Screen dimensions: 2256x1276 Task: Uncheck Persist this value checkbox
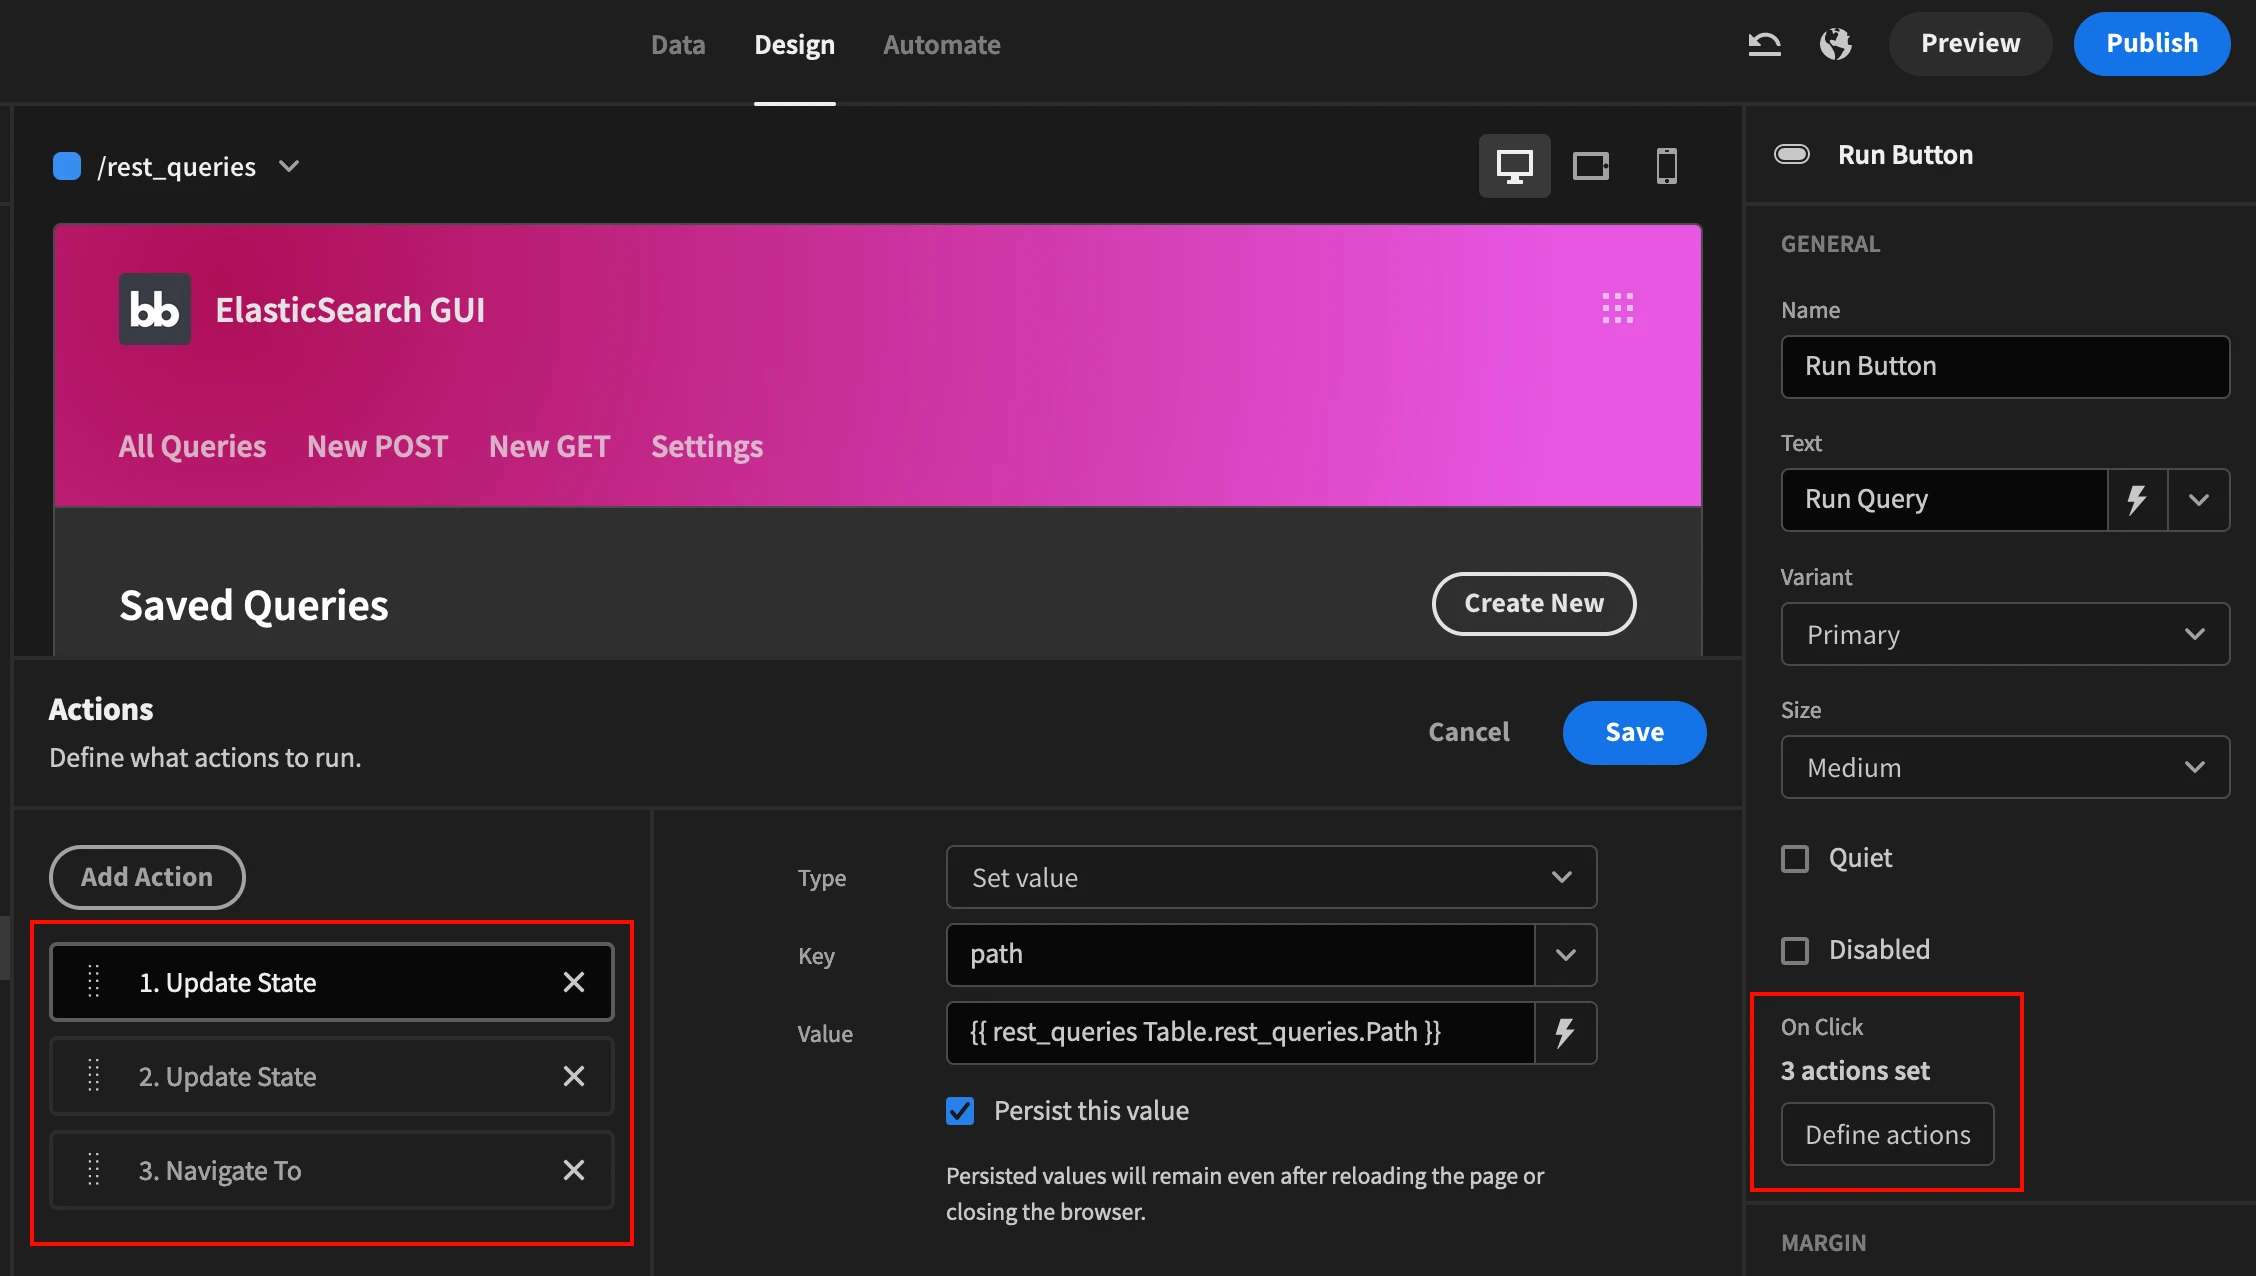(x=960, y=1111)
